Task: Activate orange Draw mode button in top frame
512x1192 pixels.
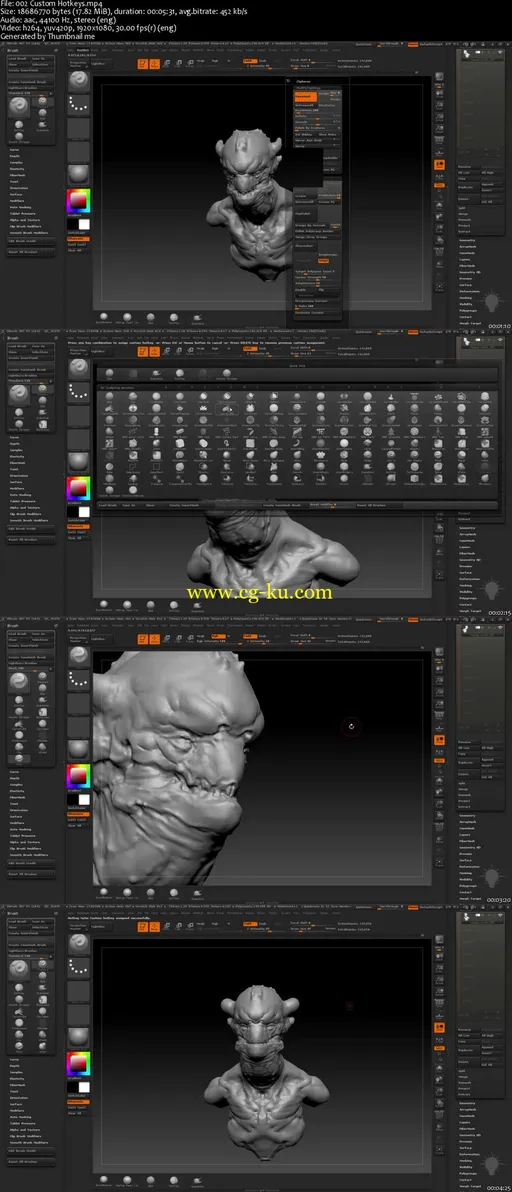Action: click(x=154, y=65)
